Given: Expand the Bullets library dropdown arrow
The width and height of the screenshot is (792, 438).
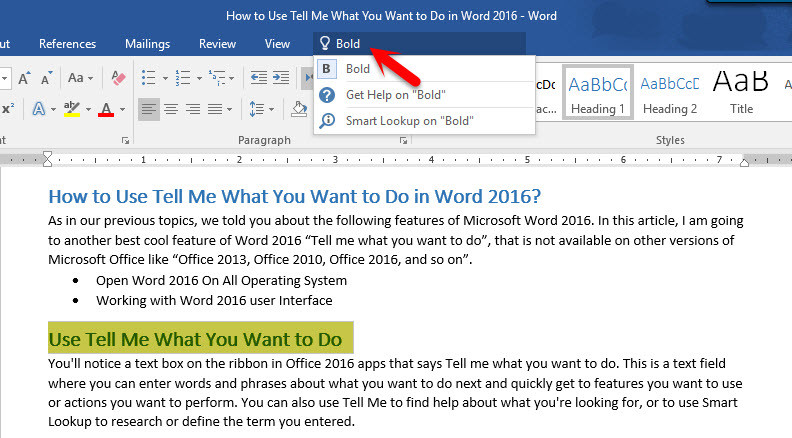Looking at the screenshot, I should coord(165,78).
